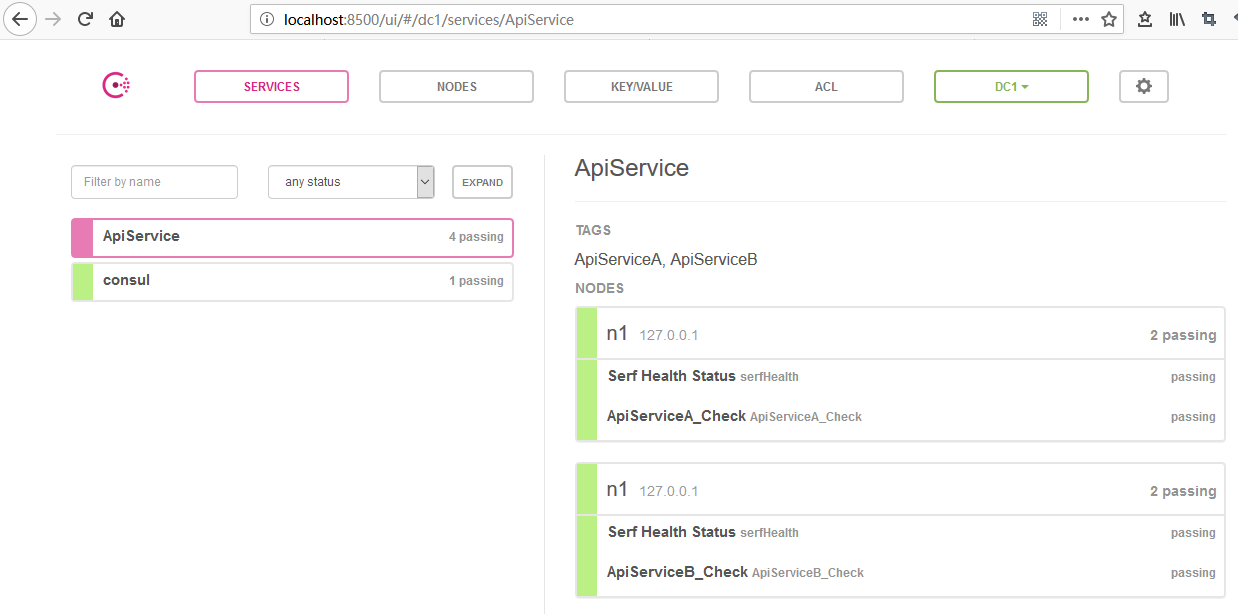Open the Key/Value tab
The image size is (1238, 614).
coord(641,86)
